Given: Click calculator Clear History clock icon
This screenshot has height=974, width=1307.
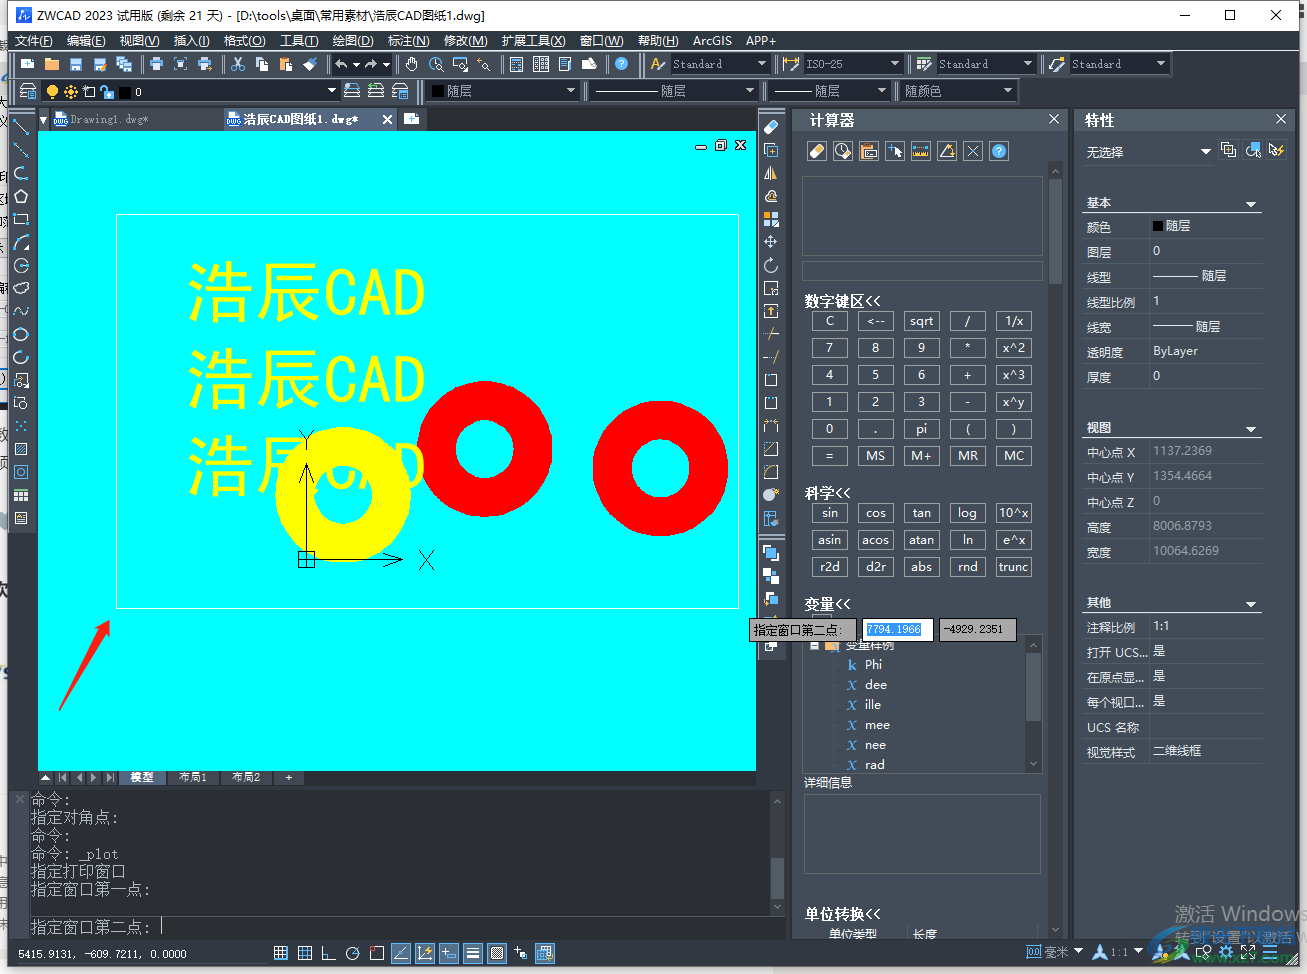Looking at the screenshot, I should pyautogui.click(x=843, y=151).
